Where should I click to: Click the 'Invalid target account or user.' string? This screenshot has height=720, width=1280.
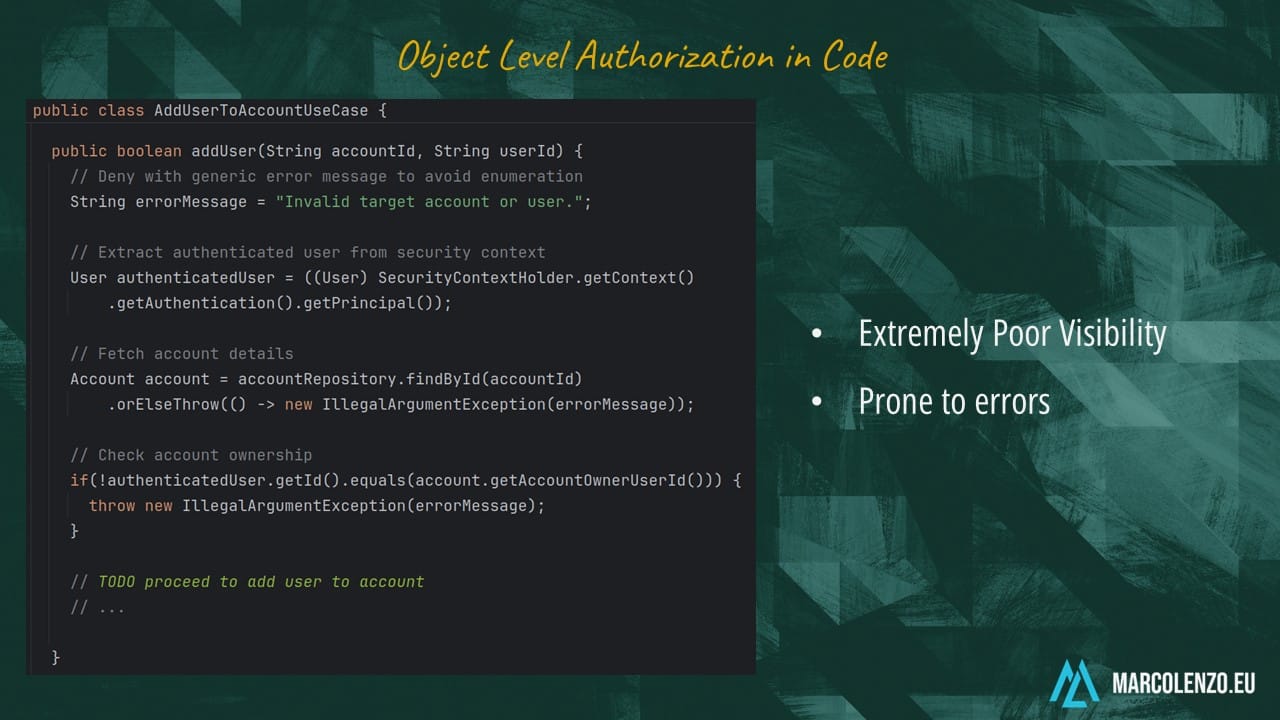(x=434, y=202)
